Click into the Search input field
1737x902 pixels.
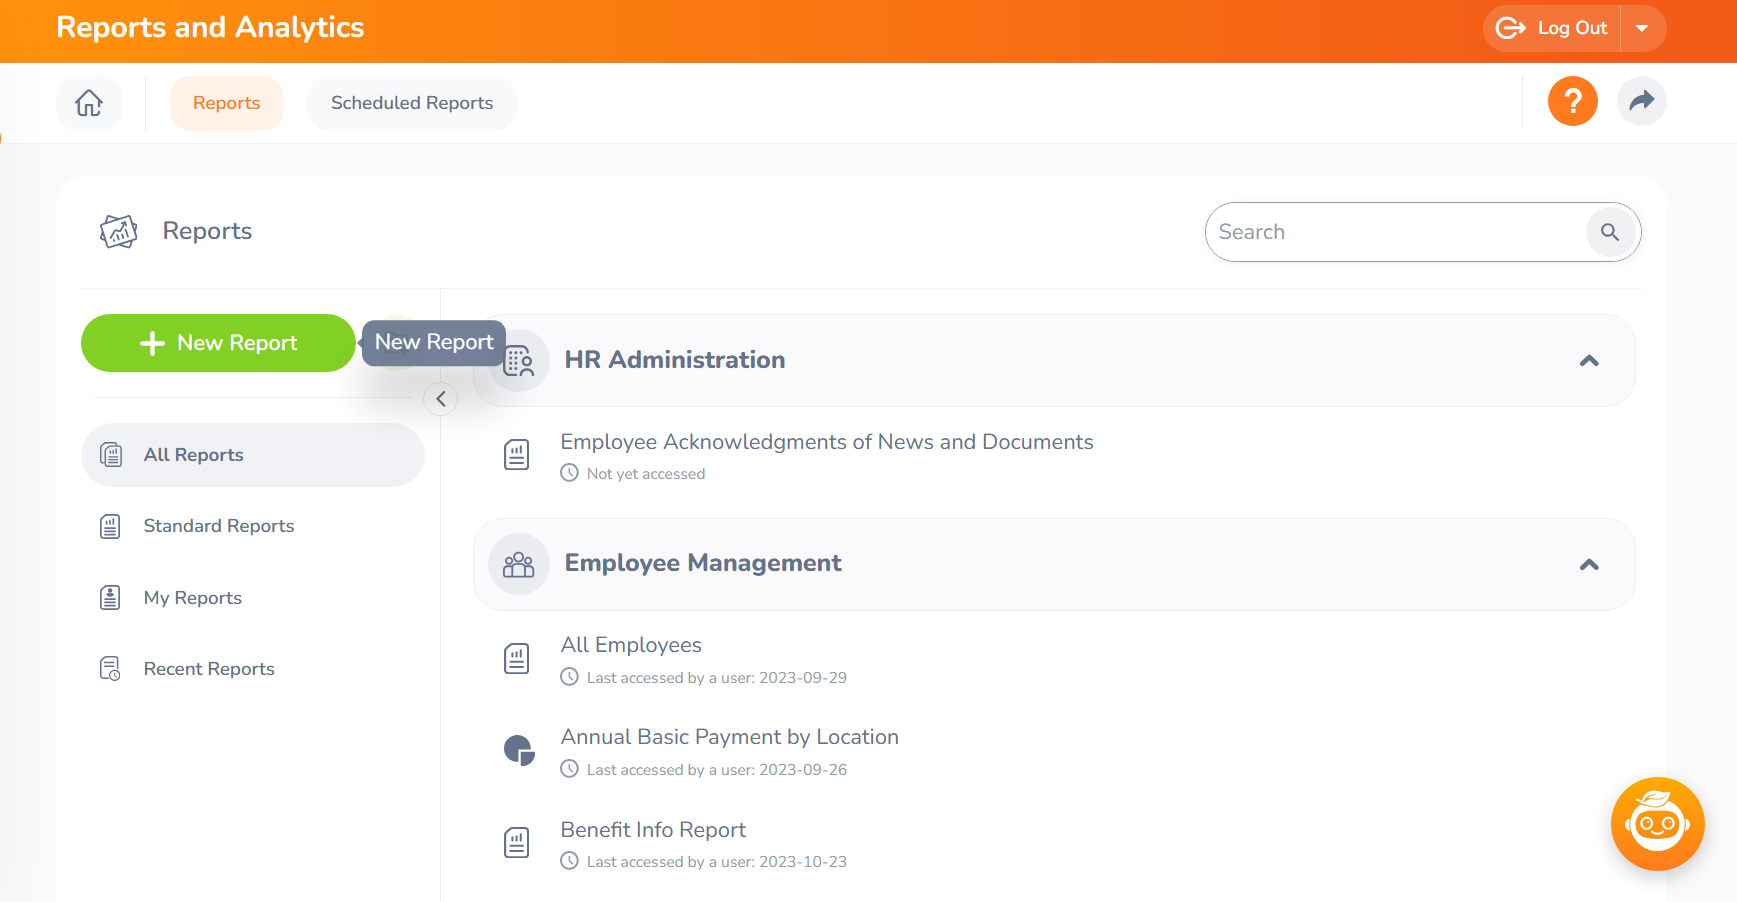(x=1397, y=232)
